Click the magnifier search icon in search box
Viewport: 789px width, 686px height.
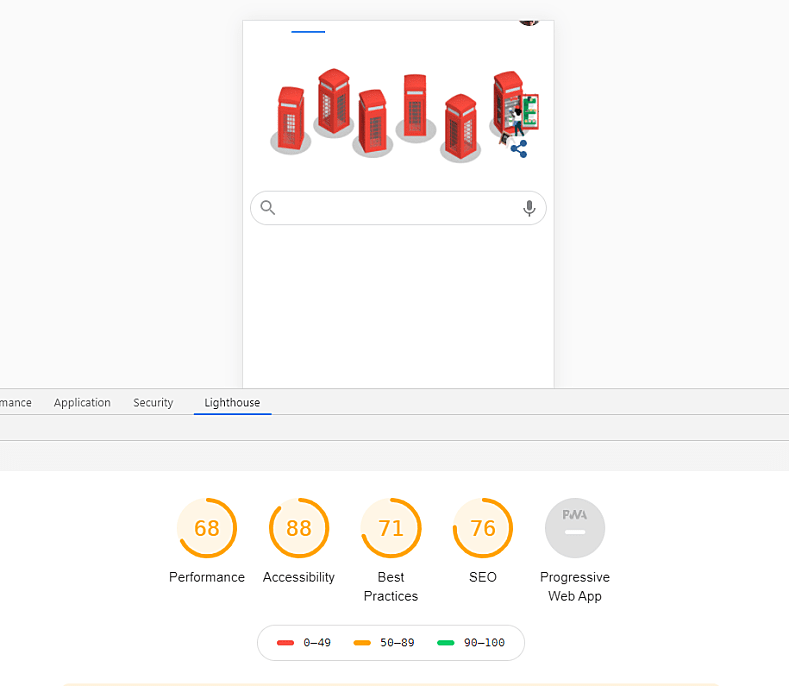click(x=268, y=207)
